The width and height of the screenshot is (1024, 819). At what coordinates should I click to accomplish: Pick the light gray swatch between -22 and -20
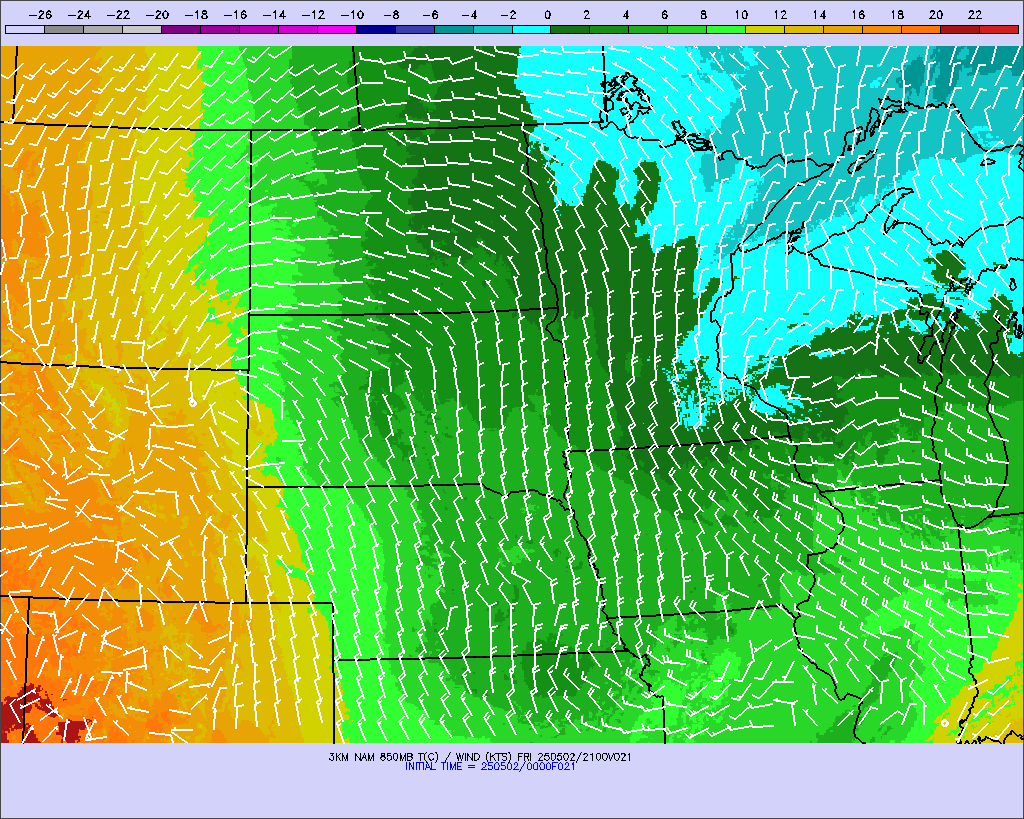coord(142,29)
